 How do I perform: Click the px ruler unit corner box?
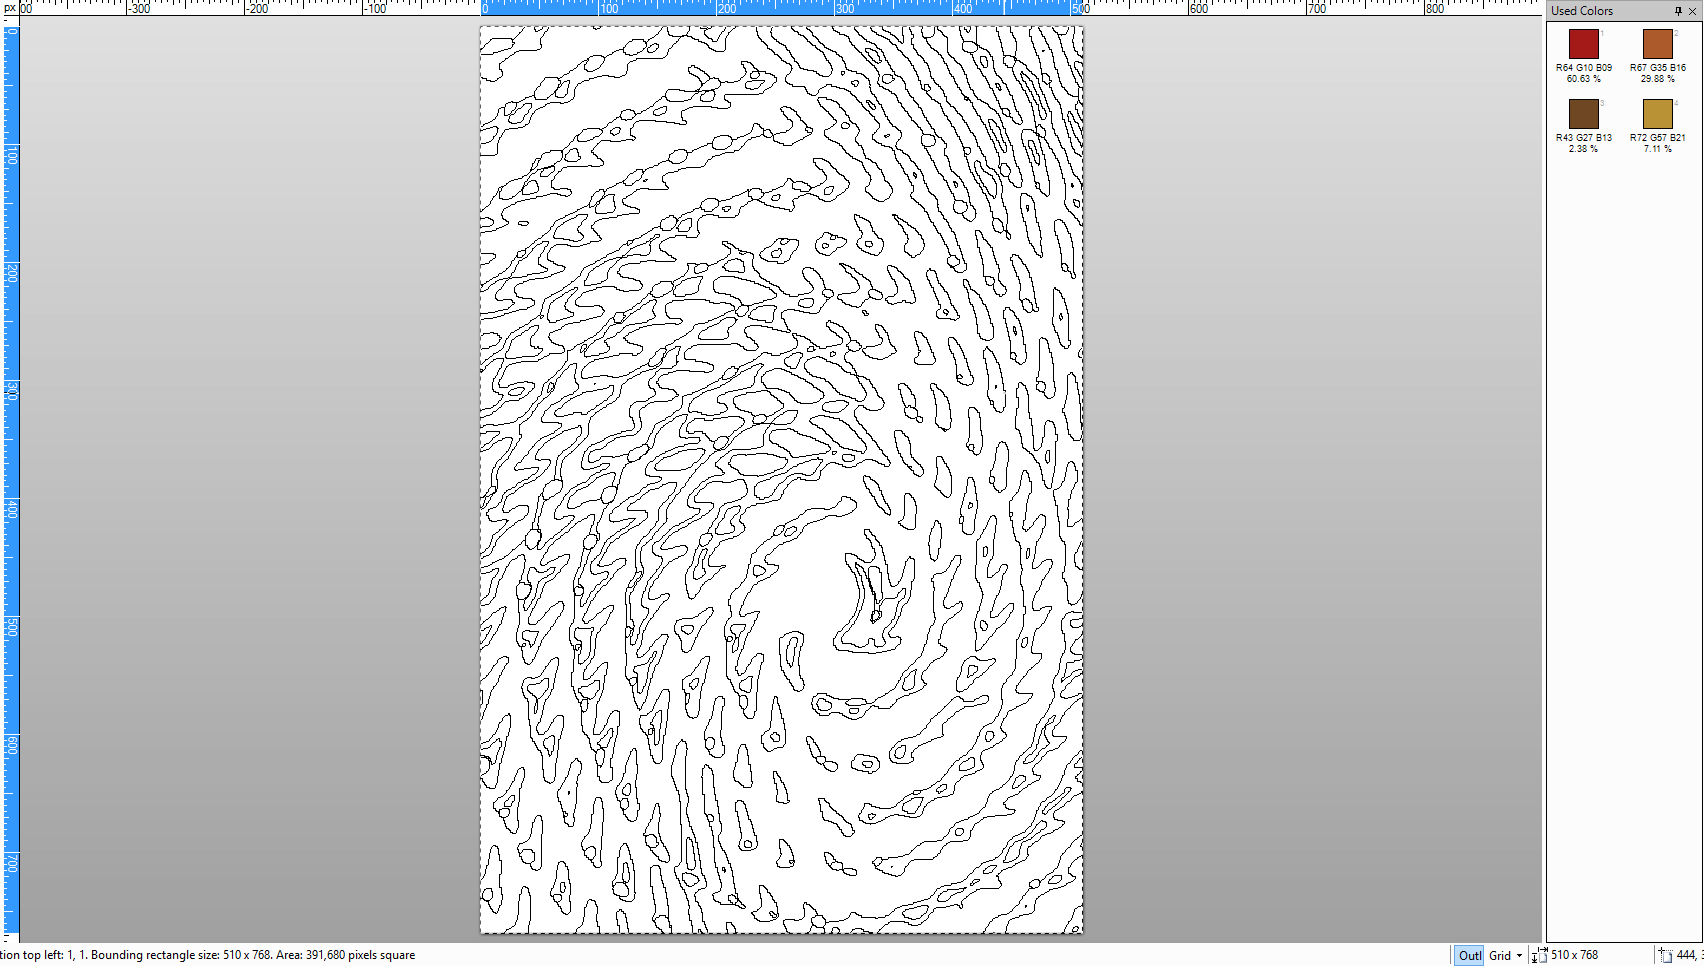[x=10, y=8]
